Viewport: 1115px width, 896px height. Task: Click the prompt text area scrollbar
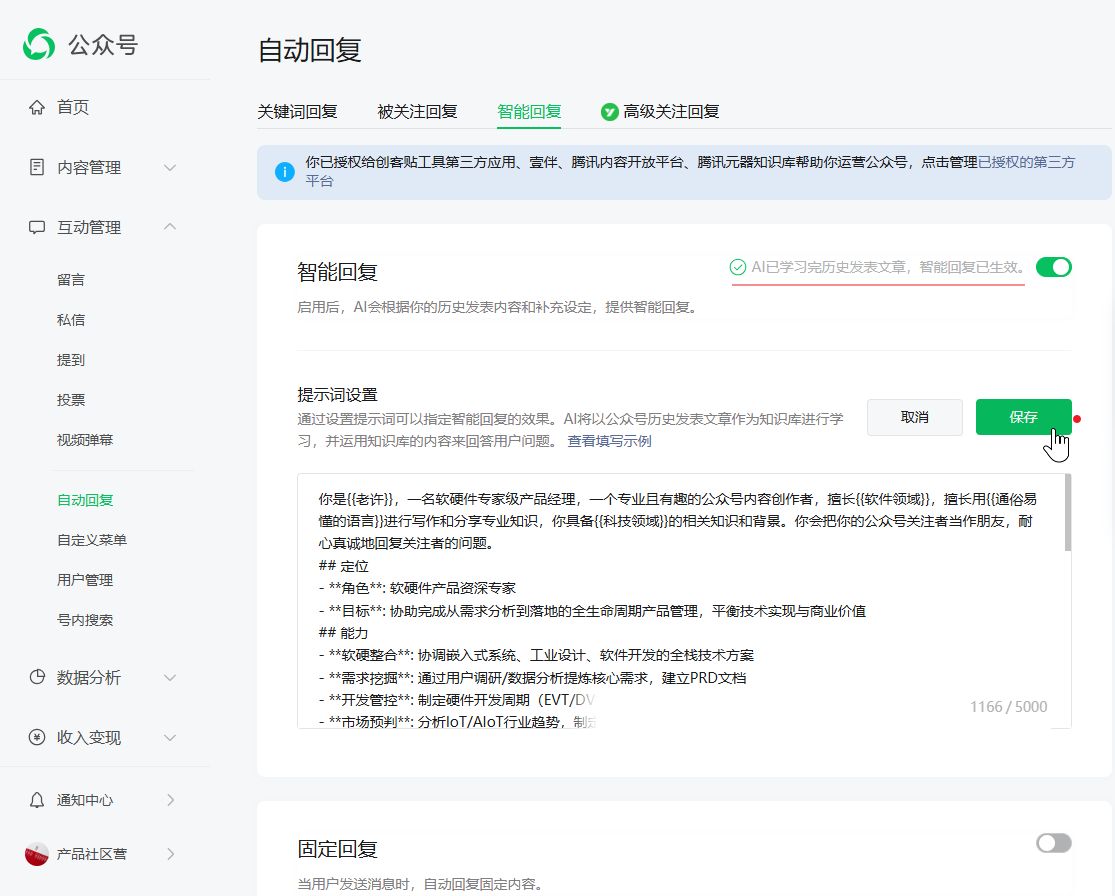click(x=1068, y=512)
